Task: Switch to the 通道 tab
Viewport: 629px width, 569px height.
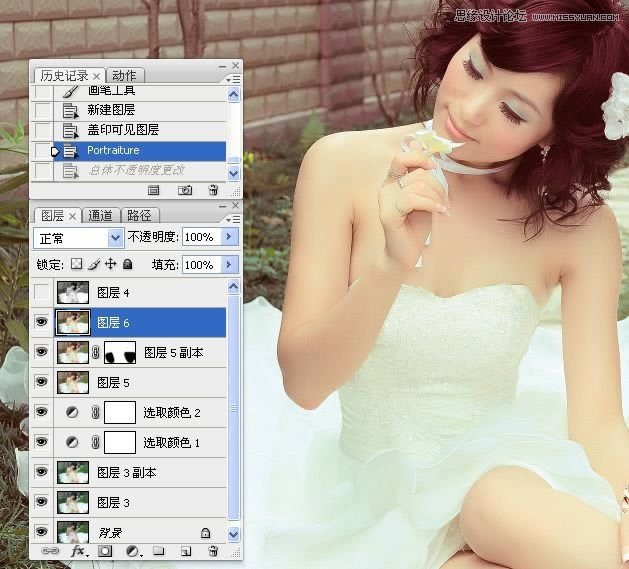Action: (100, 215)
